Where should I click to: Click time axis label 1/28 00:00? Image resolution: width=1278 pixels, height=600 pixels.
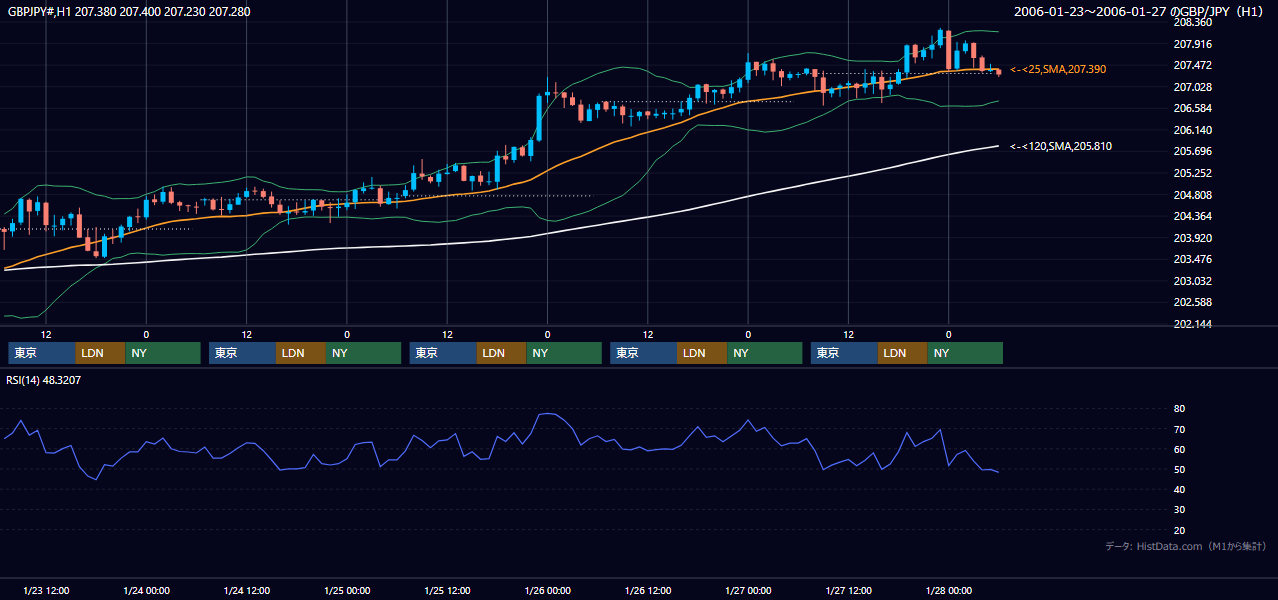click(948, 590)
